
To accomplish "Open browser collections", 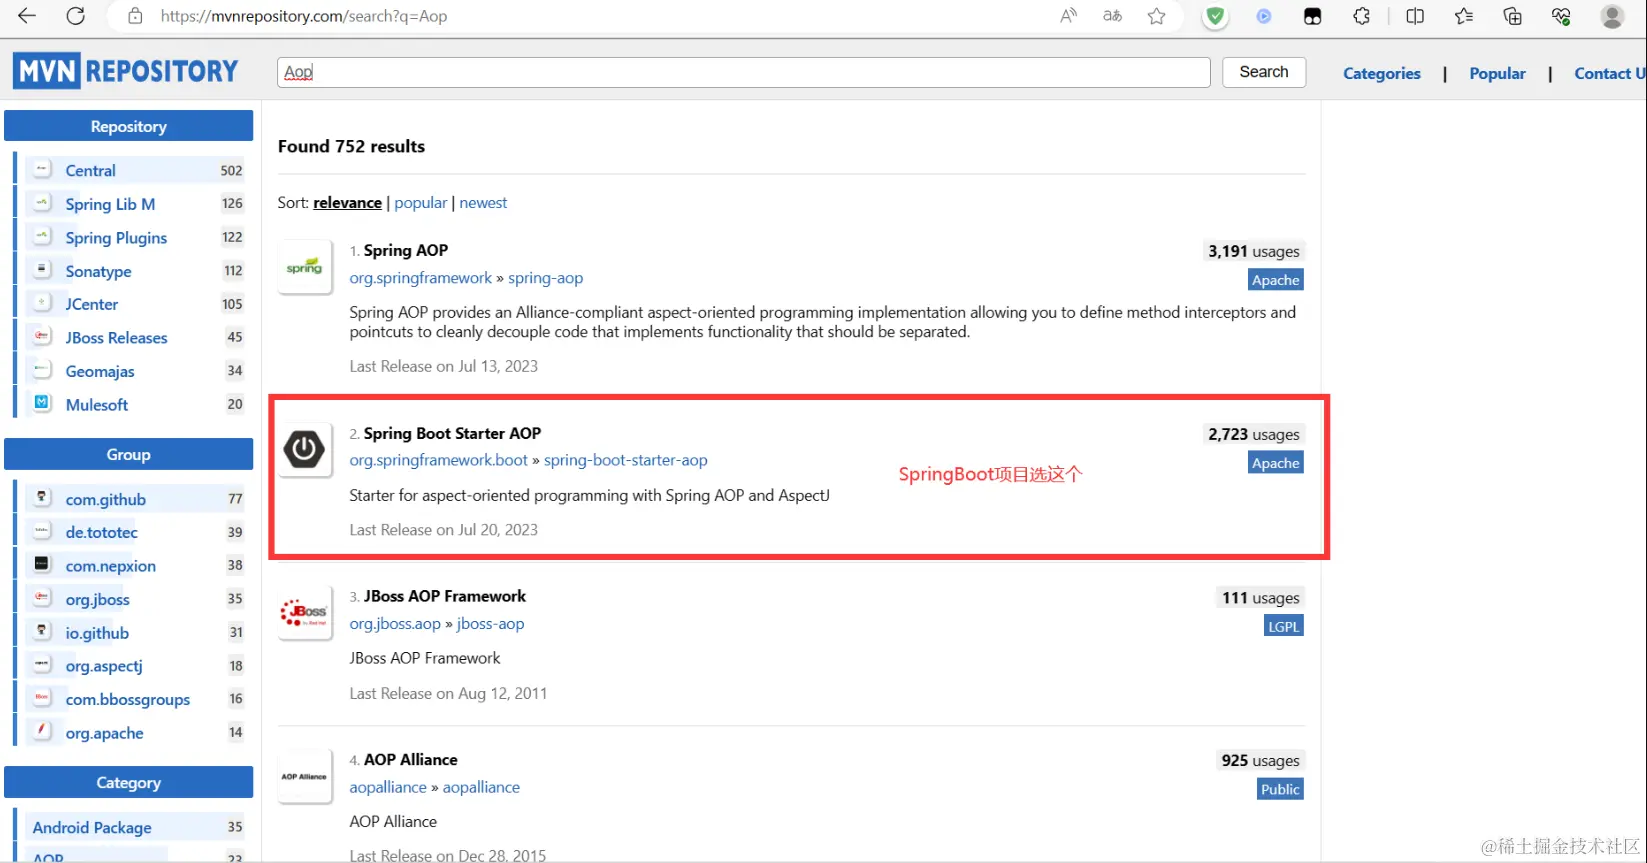I will 1512,16.
